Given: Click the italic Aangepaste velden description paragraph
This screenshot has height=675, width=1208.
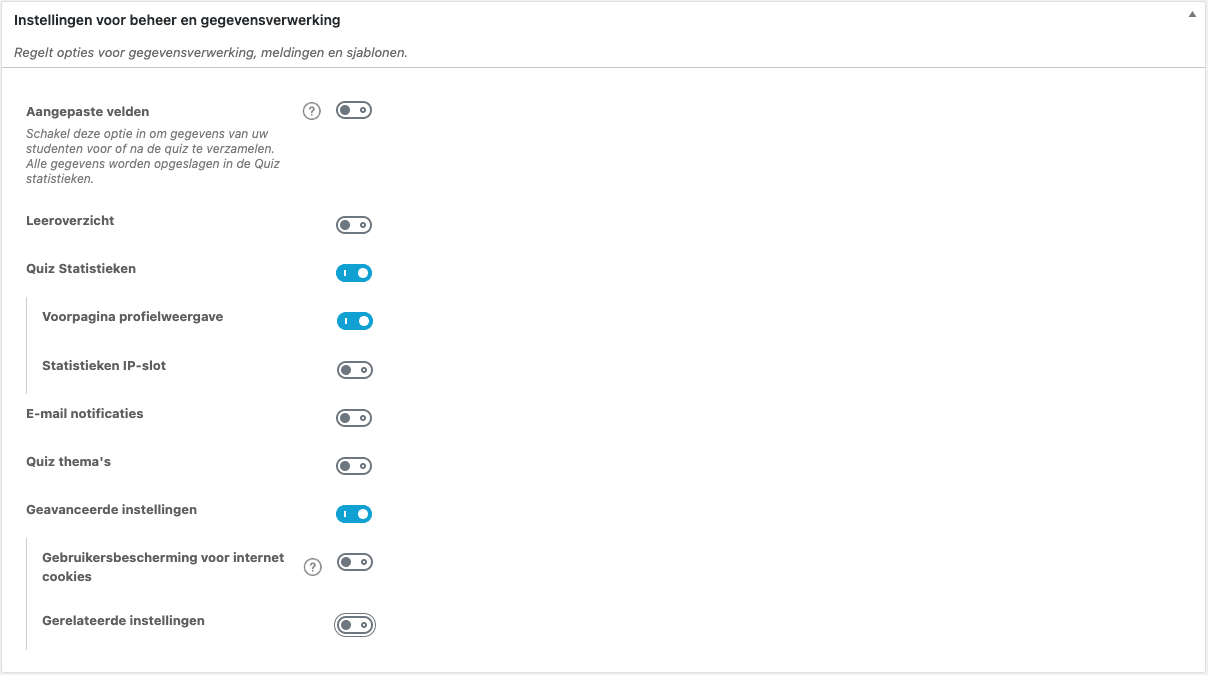Looking at the screenshot, I should [x=150, y=156].
